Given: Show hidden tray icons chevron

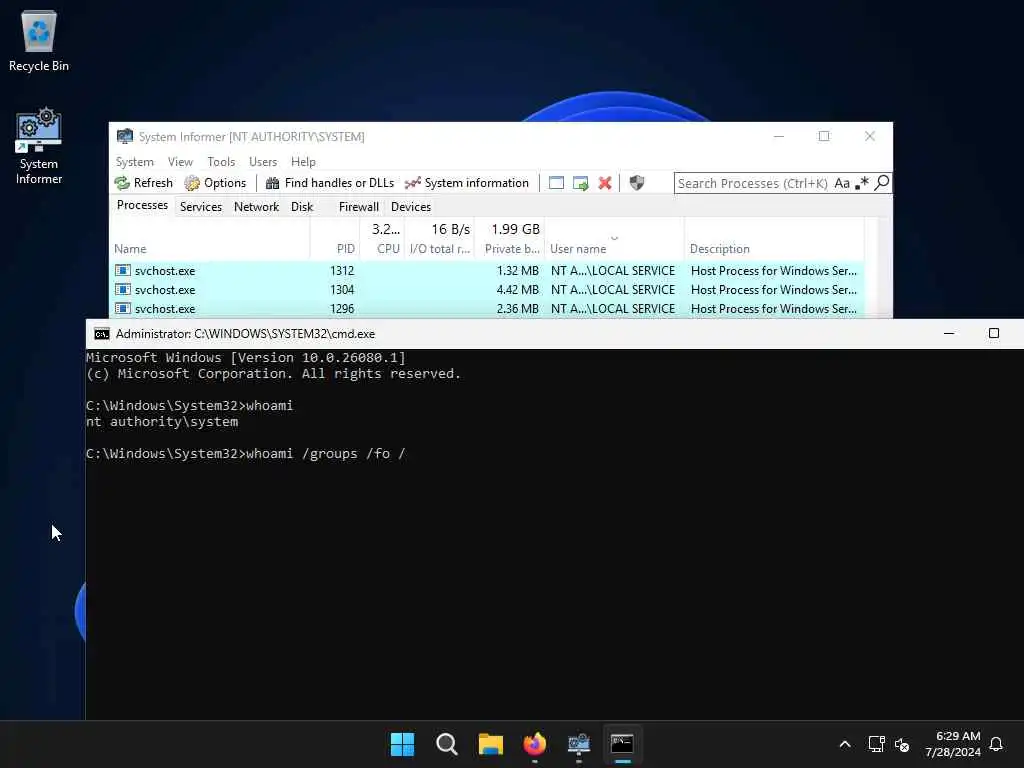Looking at the screenshot, I should click(x=844, y=744).
